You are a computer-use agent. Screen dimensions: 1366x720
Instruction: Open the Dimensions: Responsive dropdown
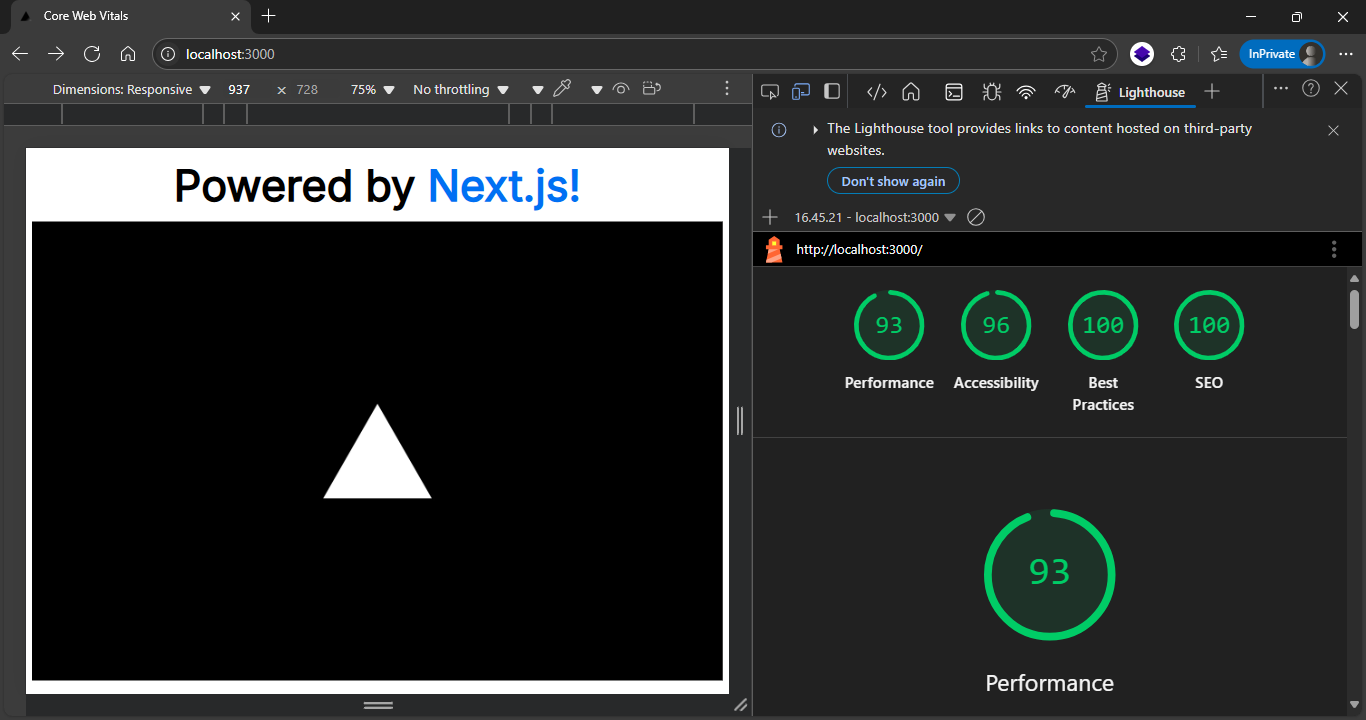coord(131,89)
